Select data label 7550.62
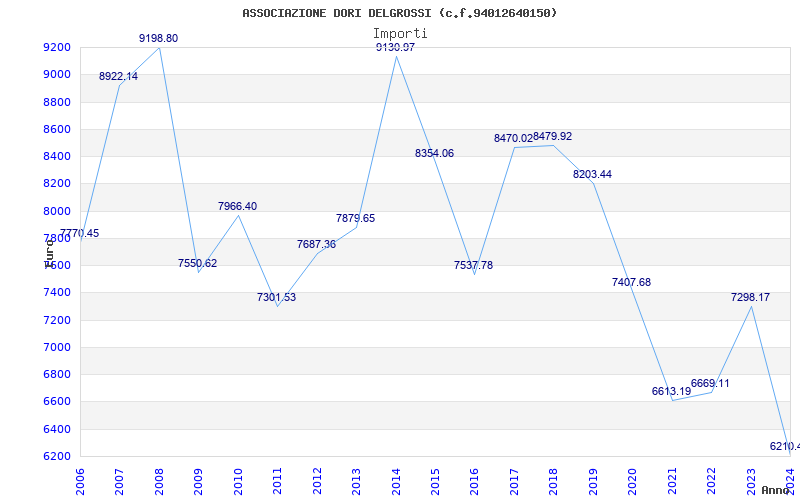 (197, 263)
